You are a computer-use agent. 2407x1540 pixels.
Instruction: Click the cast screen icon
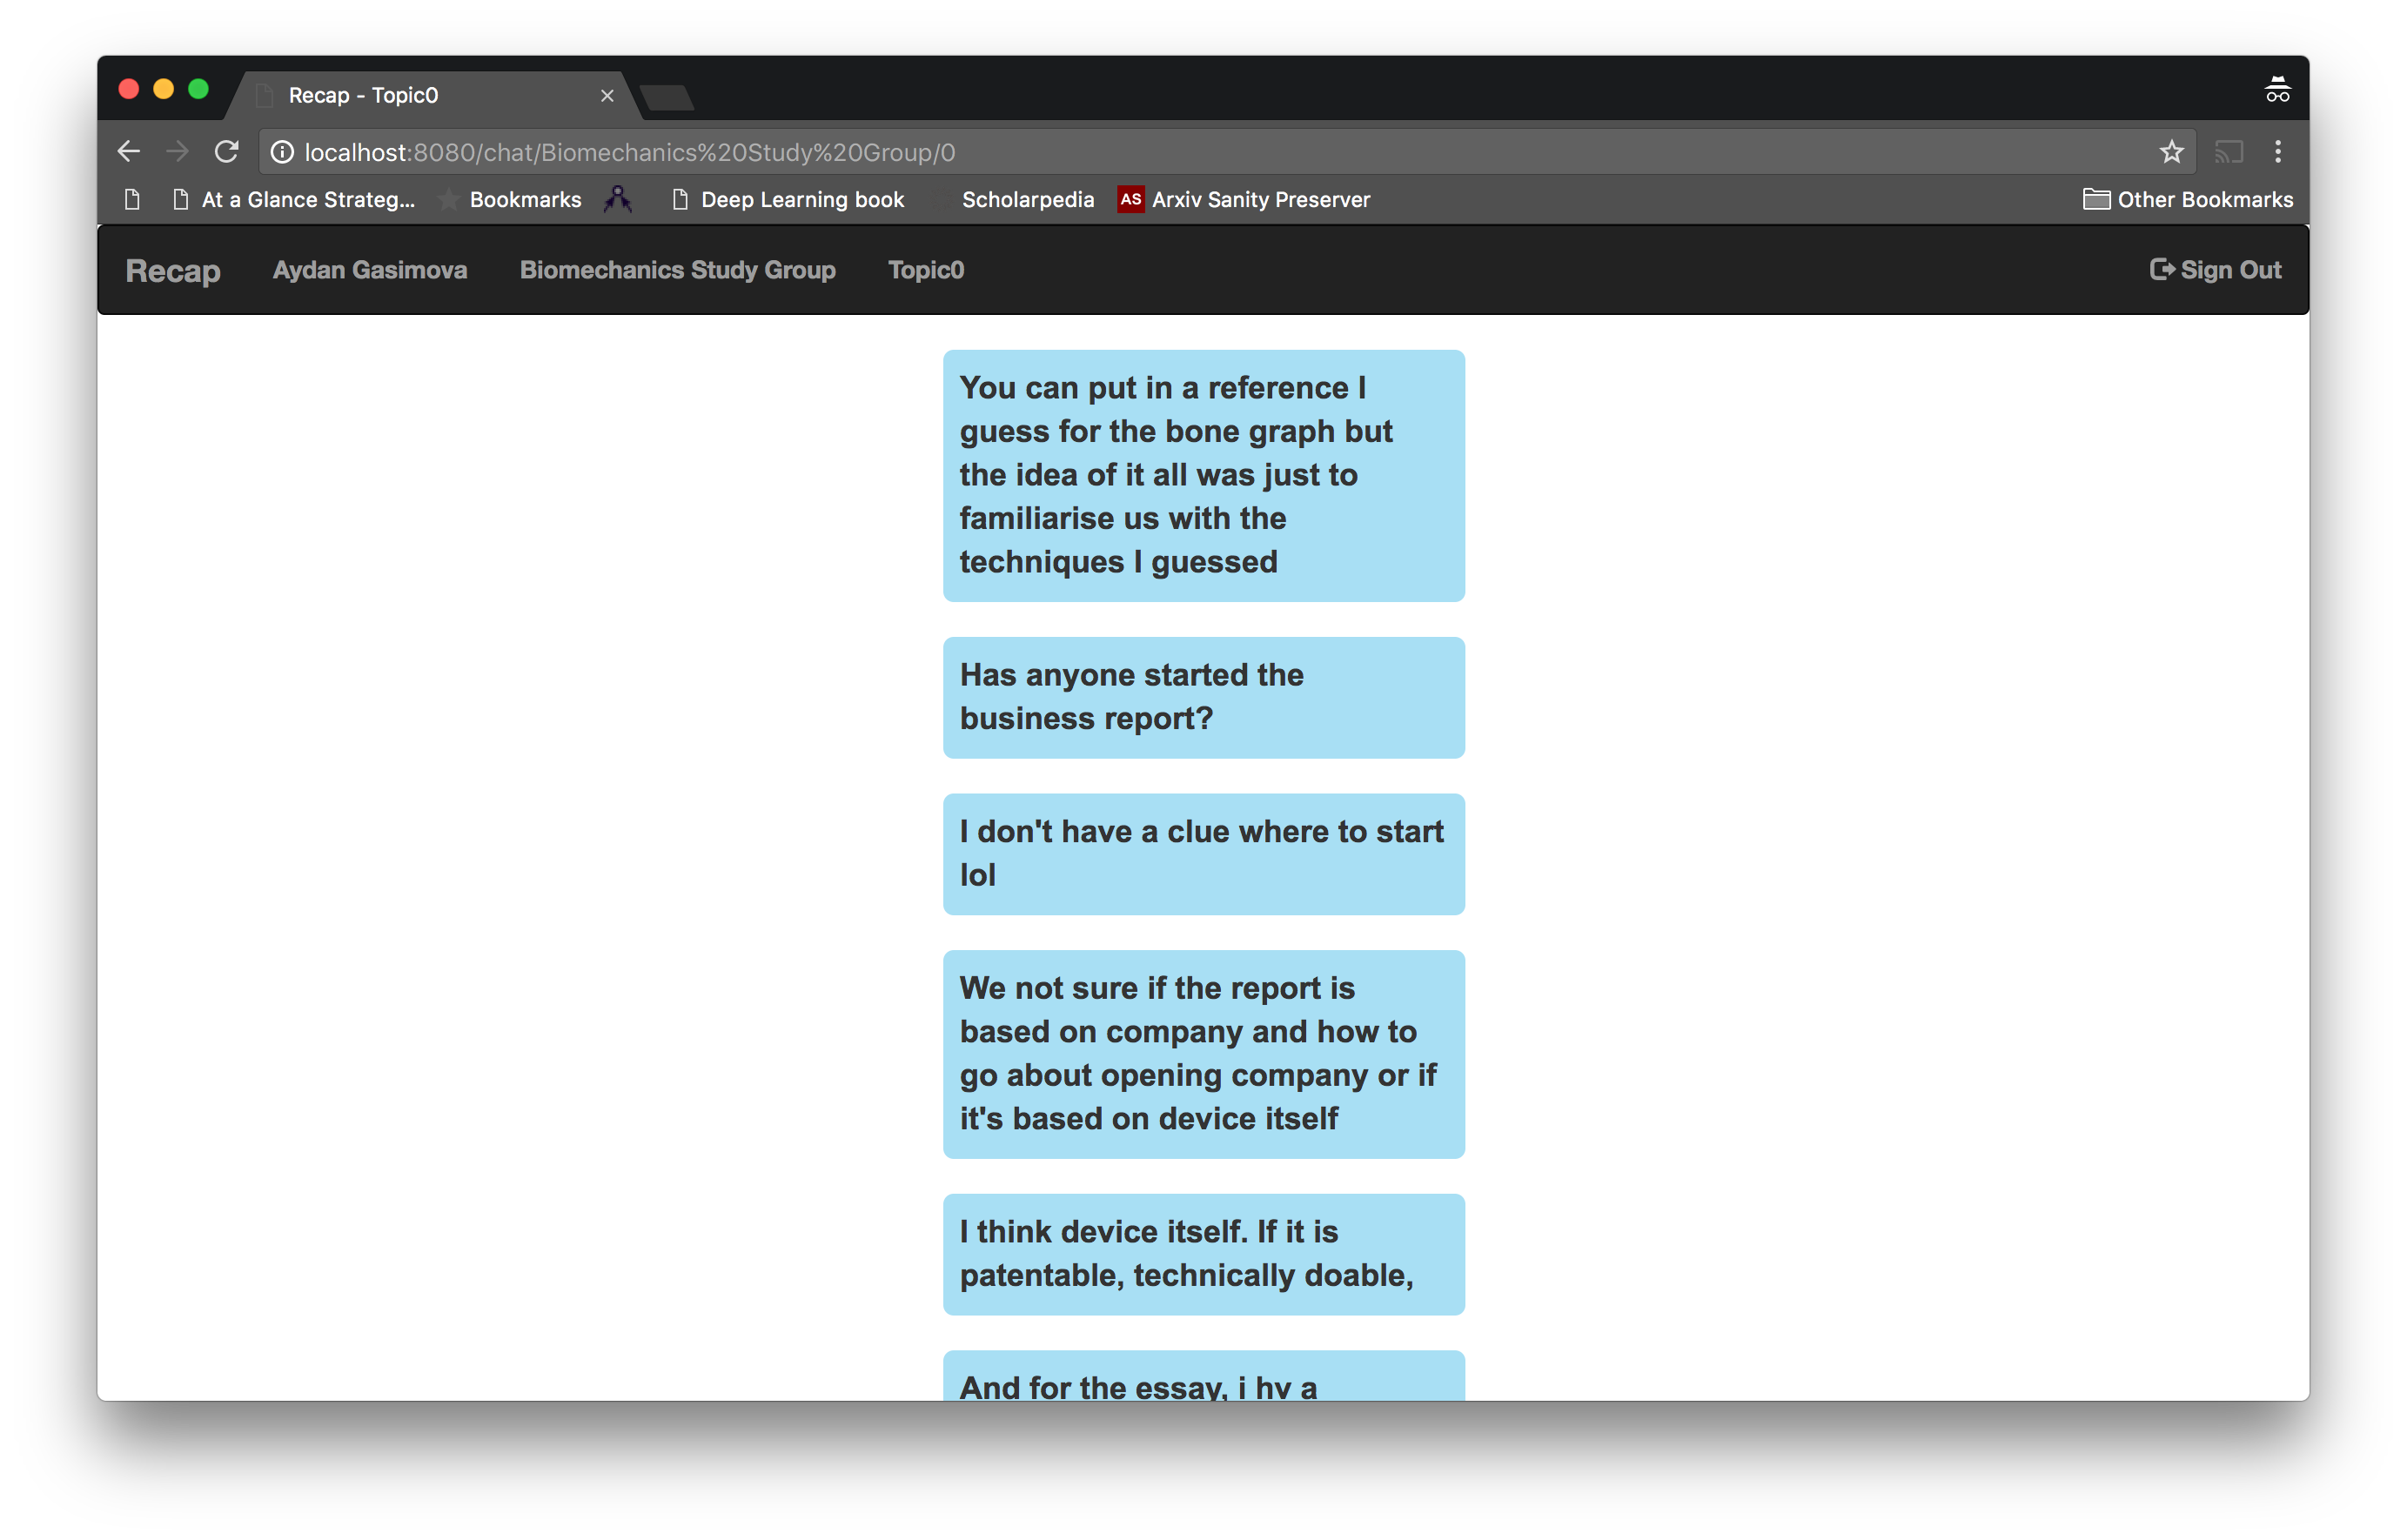[2228, 152]
